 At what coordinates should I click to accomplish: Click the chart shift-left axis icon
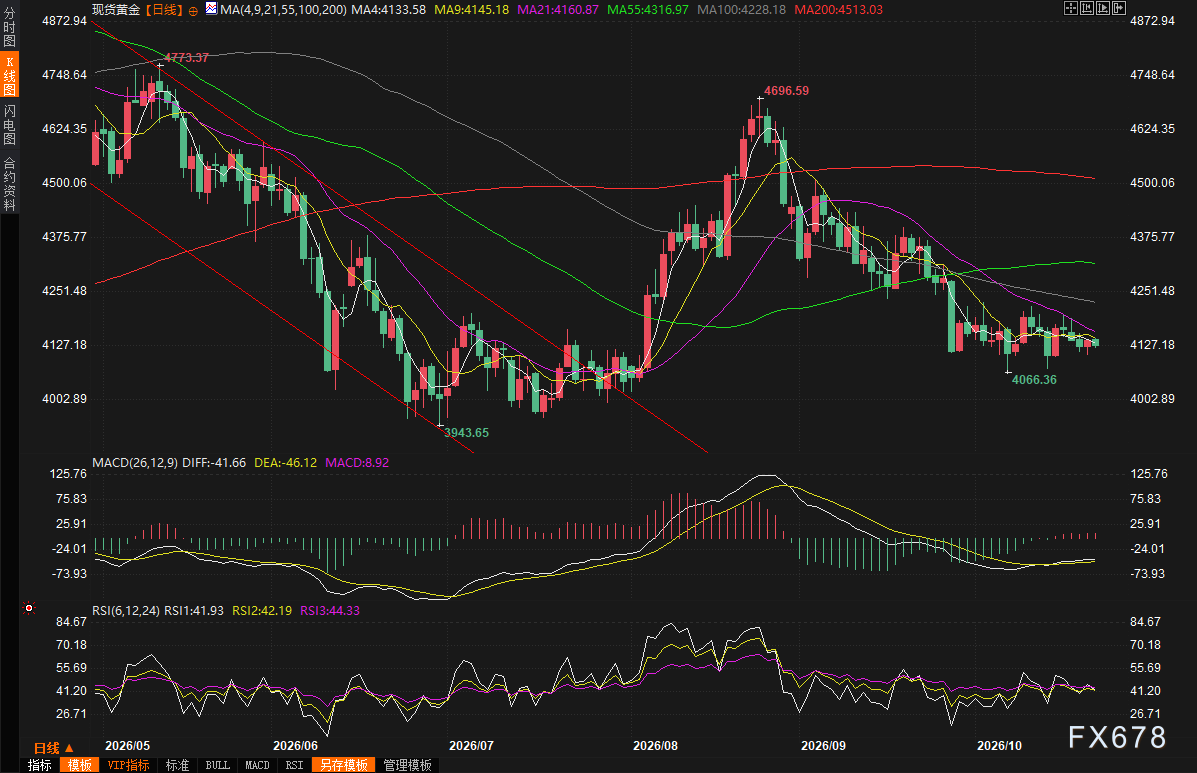(1087, 8)
